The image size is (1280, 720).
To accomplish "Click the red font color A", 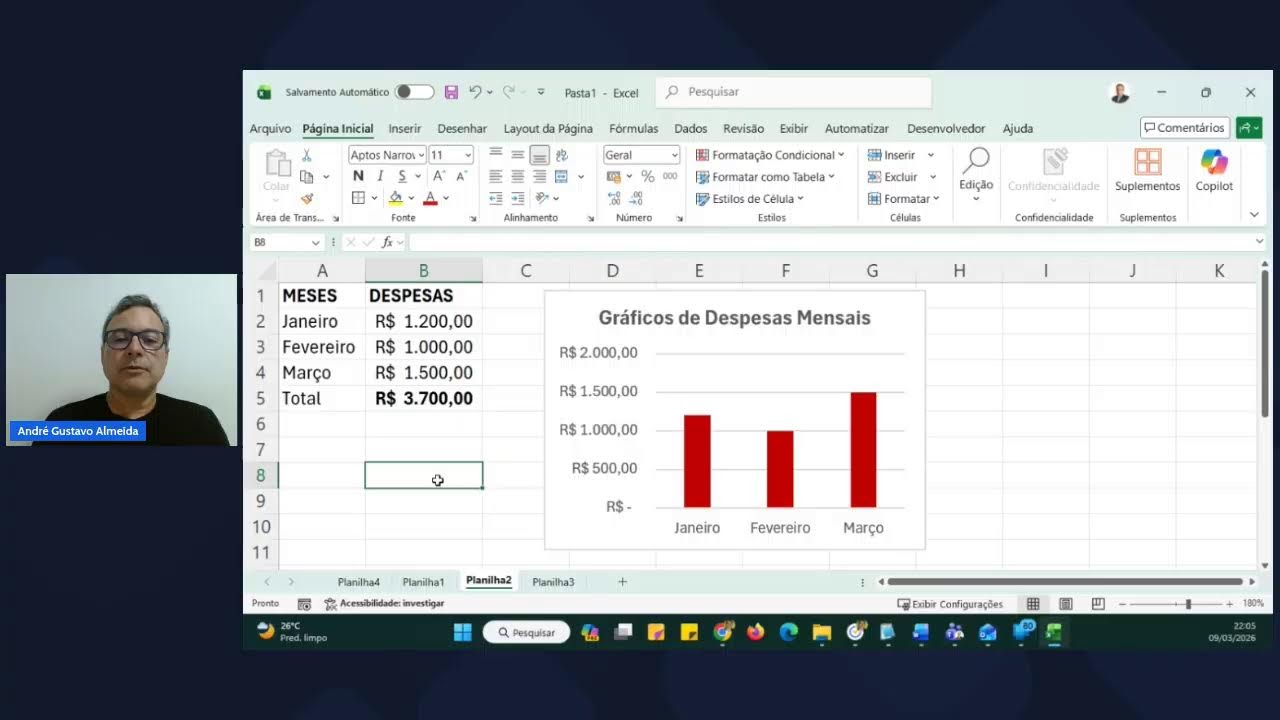I will coord(430,198).
